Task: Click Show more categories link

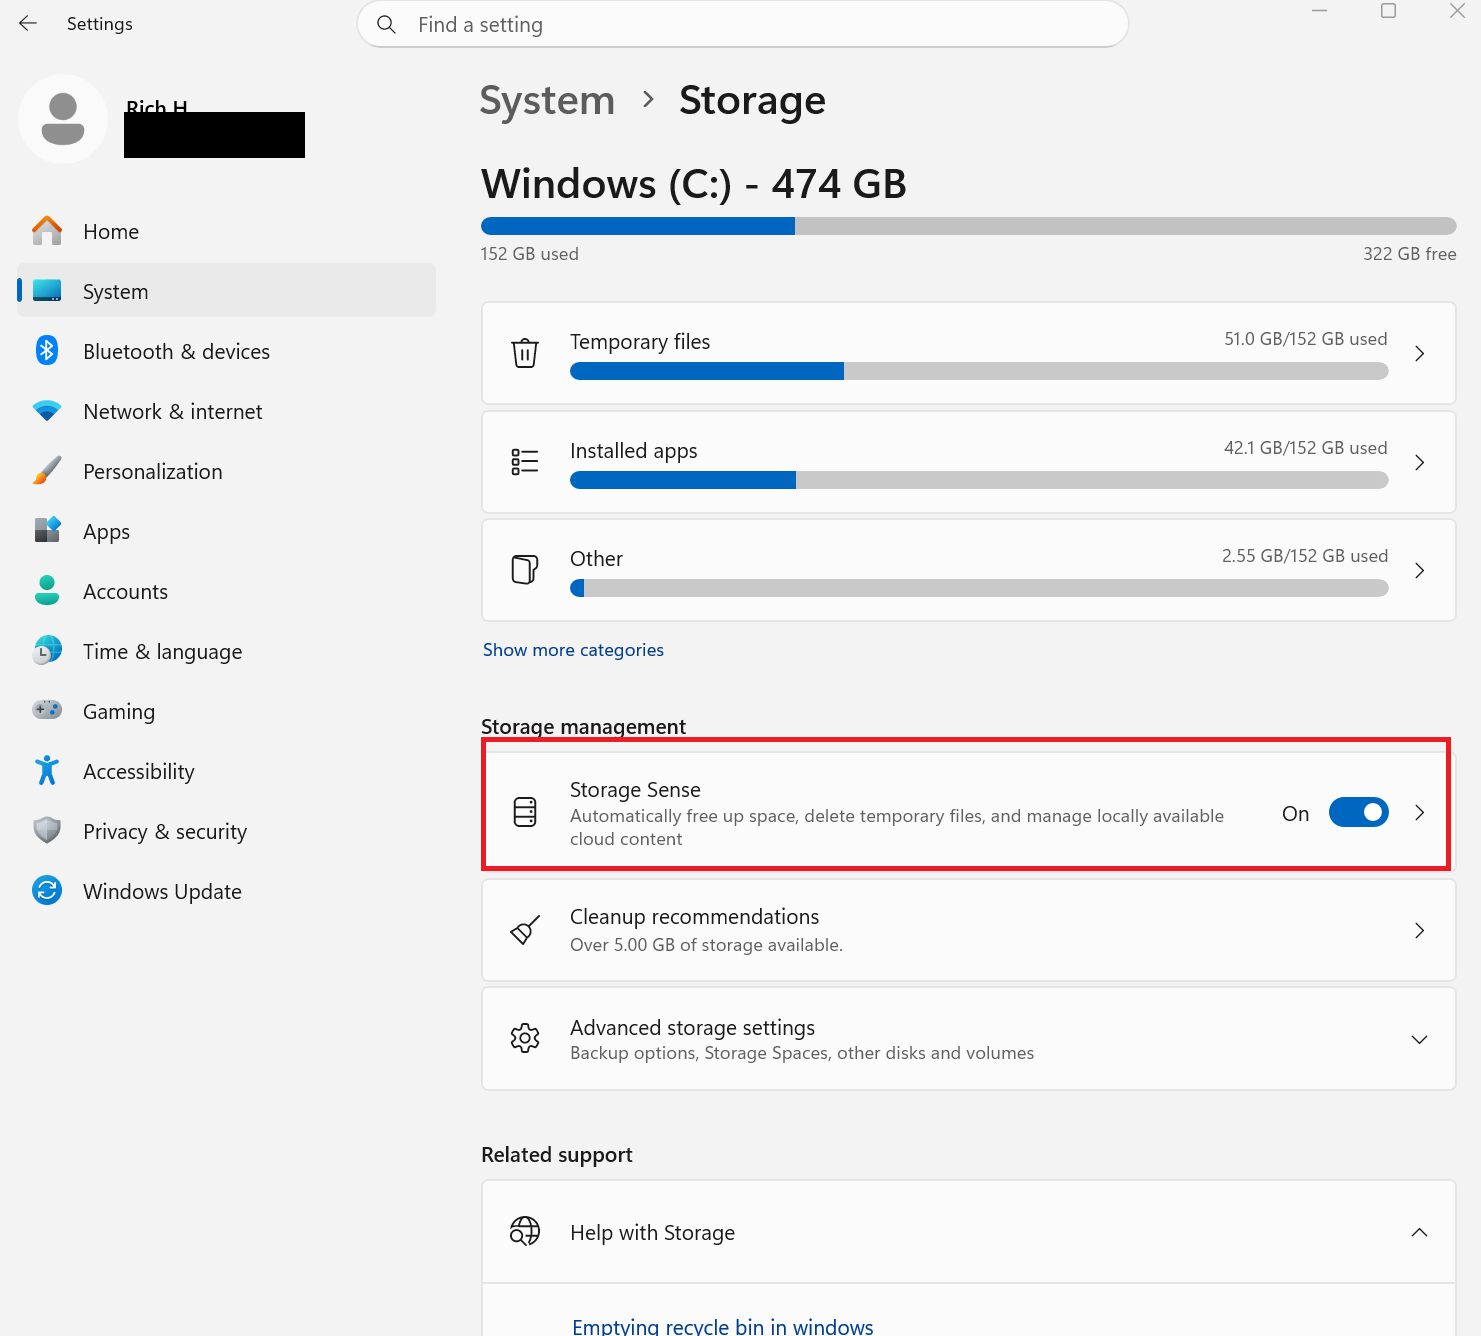Action: coord(573,650)
